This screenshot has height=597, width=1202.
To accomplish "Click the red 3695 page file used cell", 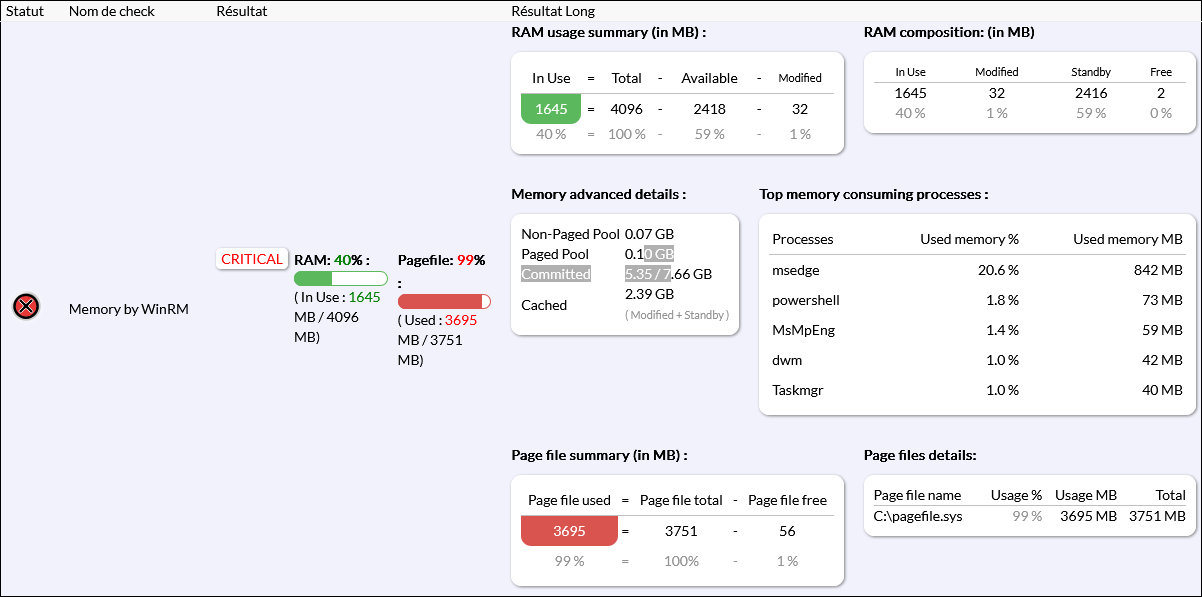I will coord(569,531).
